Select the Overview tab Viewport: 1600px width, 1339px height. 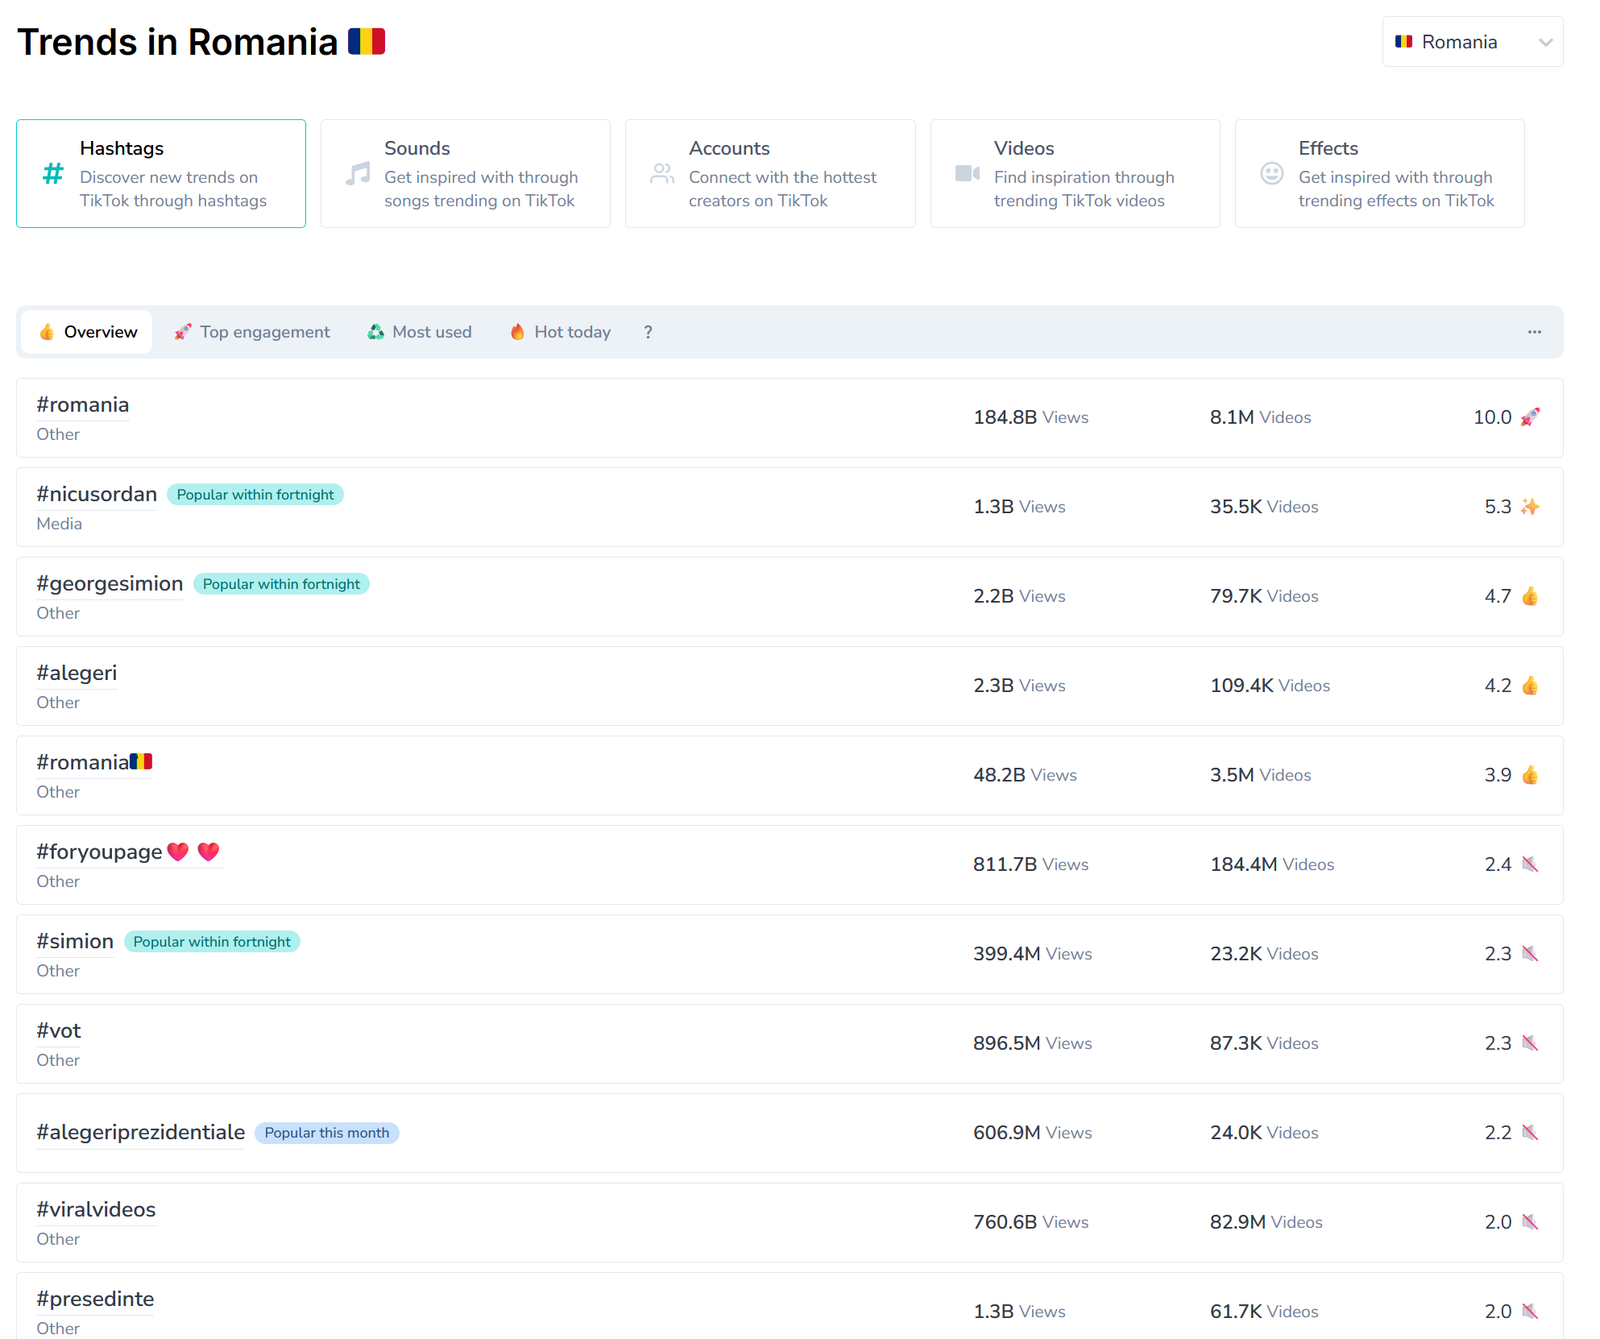87,332
